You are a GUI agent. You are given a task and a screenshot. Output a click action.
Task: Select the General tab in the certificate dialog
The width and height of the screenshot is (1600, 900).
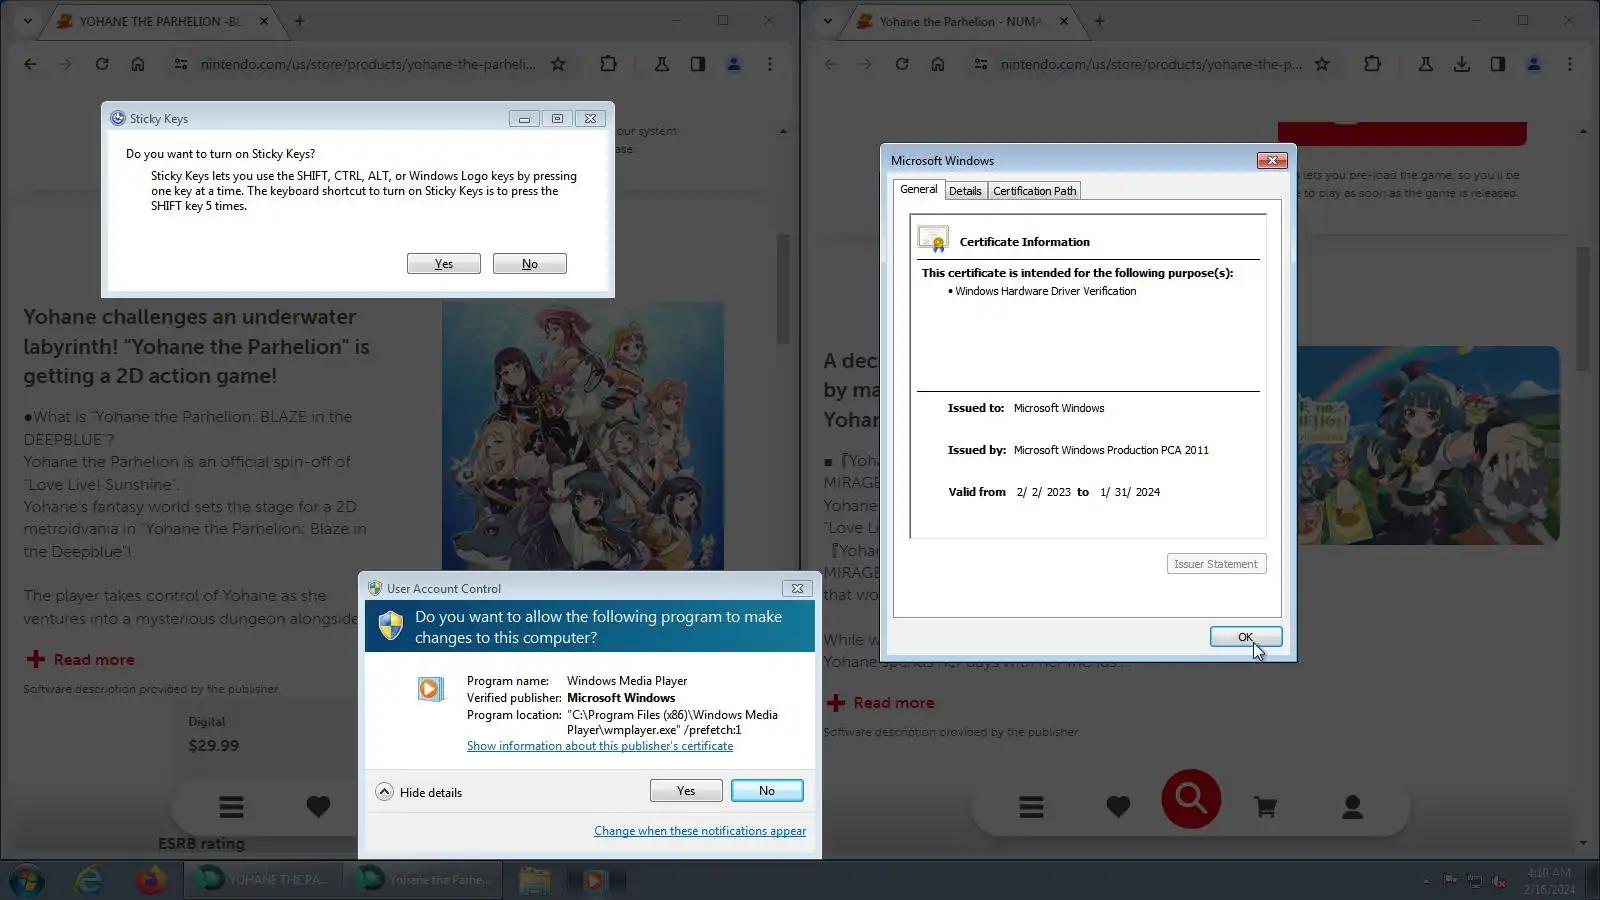coord(918,189)
